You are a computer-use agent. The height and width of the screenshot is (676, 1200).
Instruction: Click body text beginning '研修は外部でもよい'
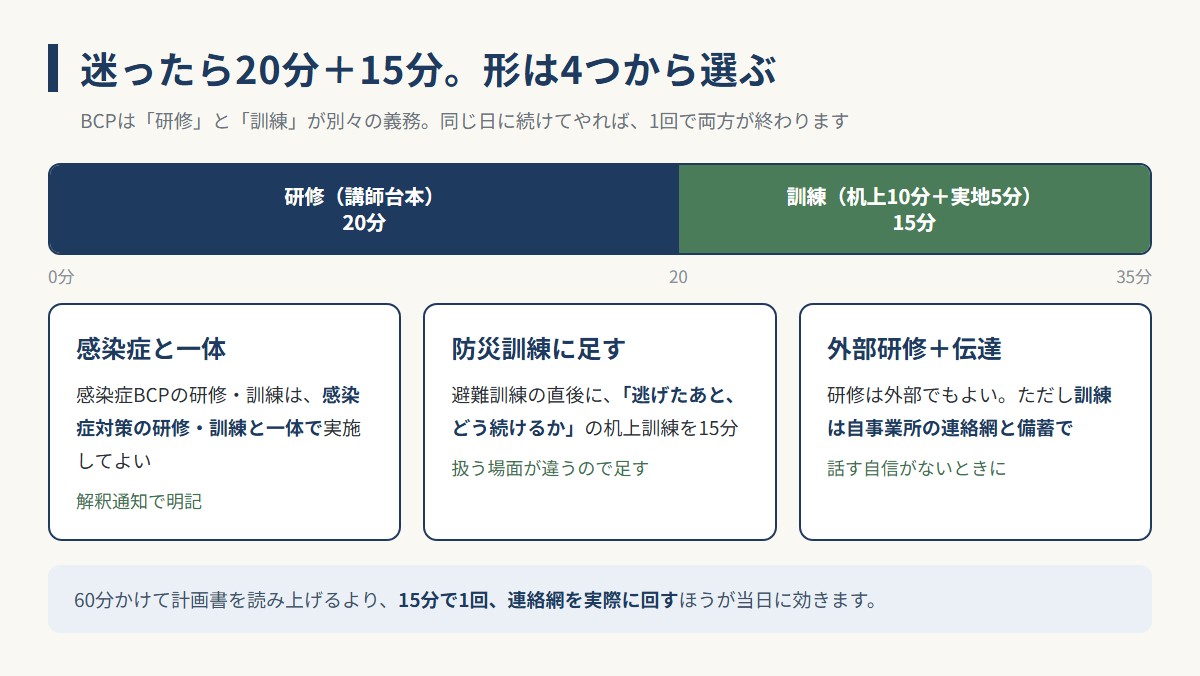pyautogui.click(x=969, y=411)
